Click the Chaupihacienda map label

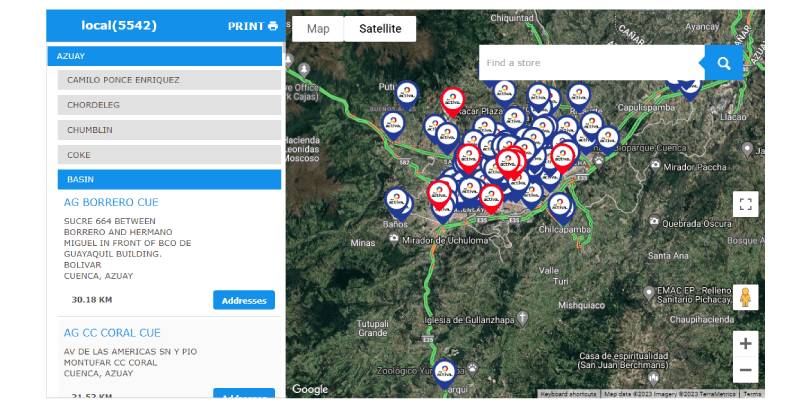(700, 320)
